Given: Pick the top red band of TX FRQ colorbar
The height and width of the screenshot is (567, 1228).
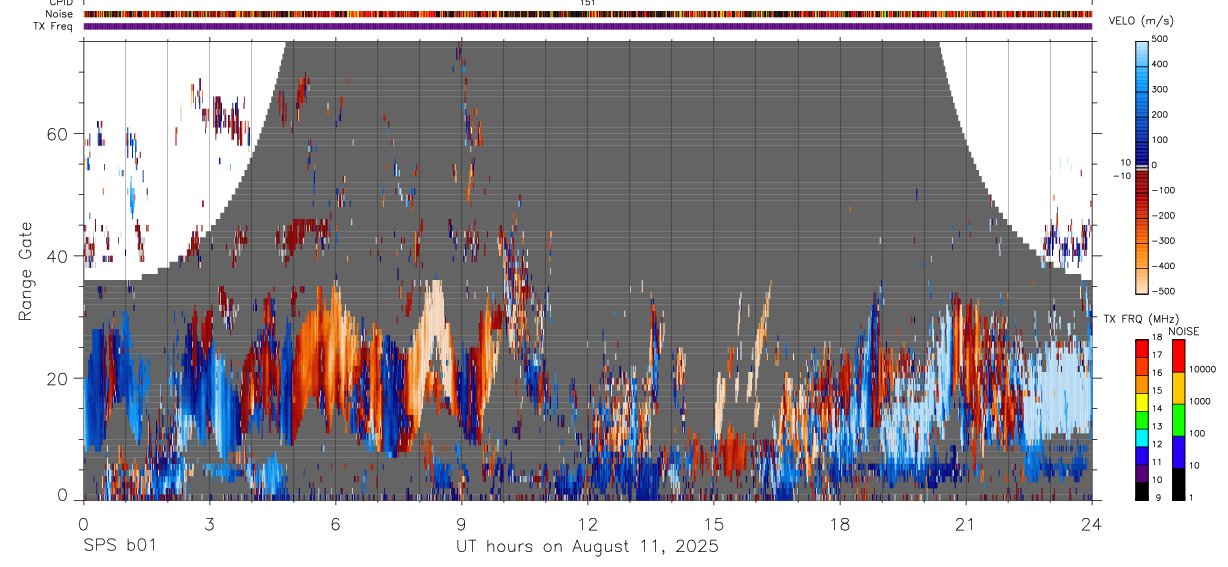Looking at the screenshot, I should (1142, 348).
